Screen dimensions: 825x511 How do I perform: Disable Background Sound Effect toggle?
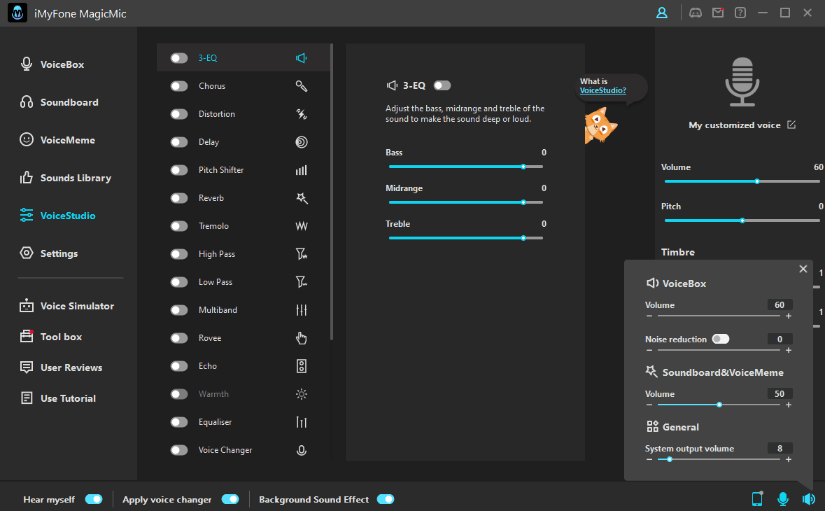point(386,499)
